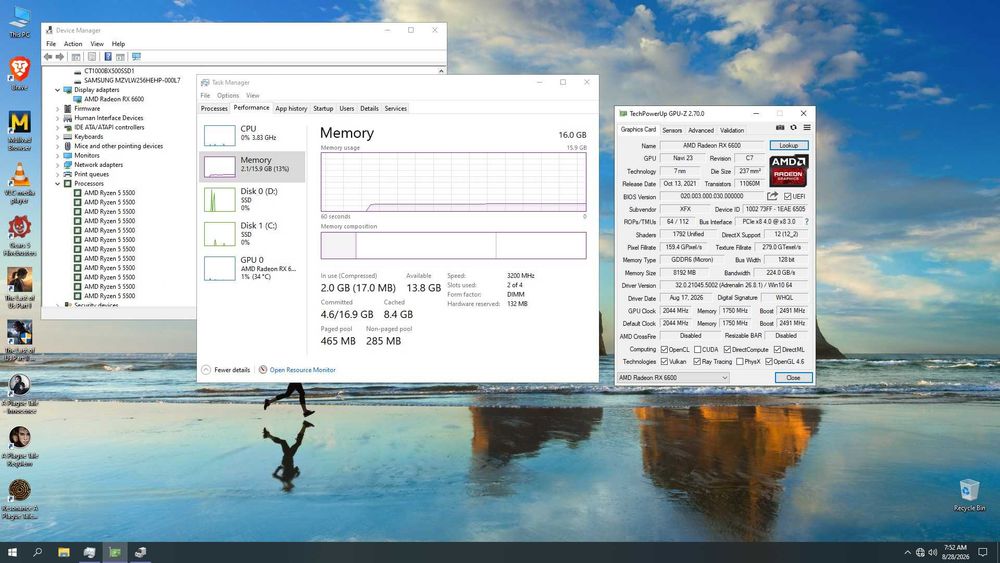Image resolution: width=1000 pixels, height=563 pixels.
Task: Select the CPU performance graph entry
Action: pos(252,134)
